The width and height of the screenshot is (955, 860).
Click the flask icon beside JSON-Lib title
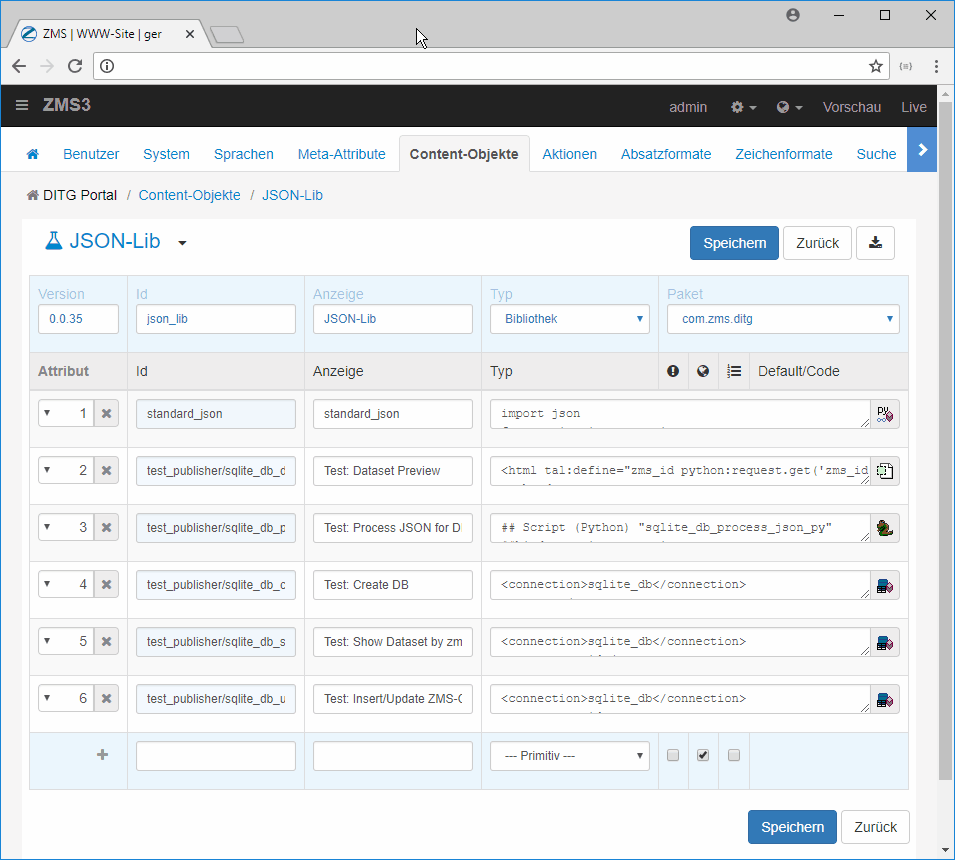click(x=54, y=241)
